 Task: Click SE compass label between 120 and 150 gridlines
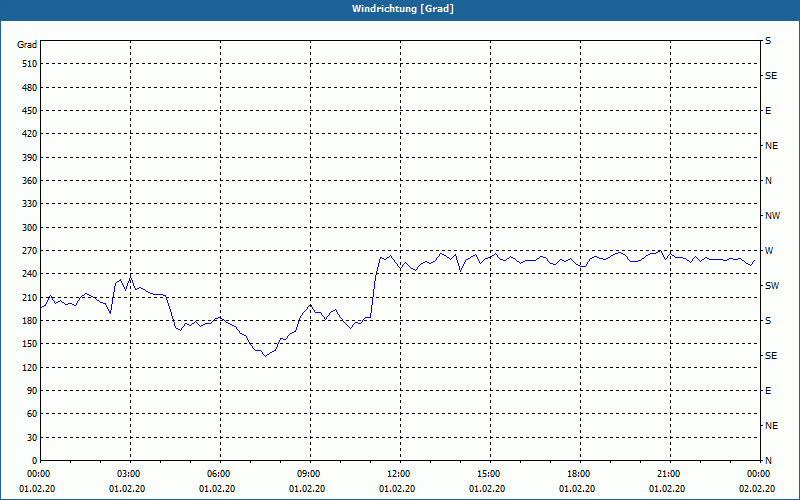pyautogui.click(x=771, y=356)
